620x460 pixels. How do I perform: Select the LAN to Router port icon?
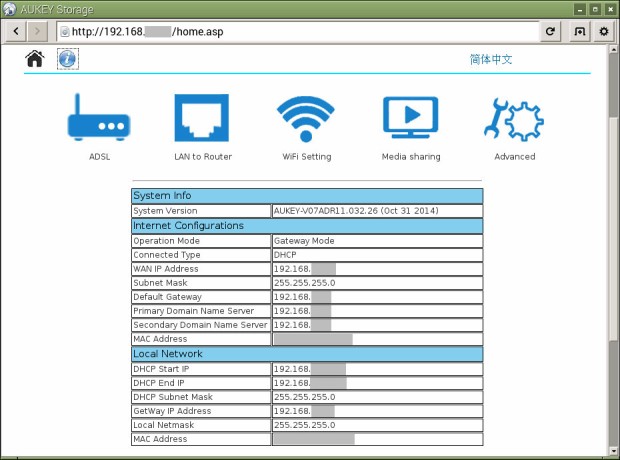(x=202, y=117)
